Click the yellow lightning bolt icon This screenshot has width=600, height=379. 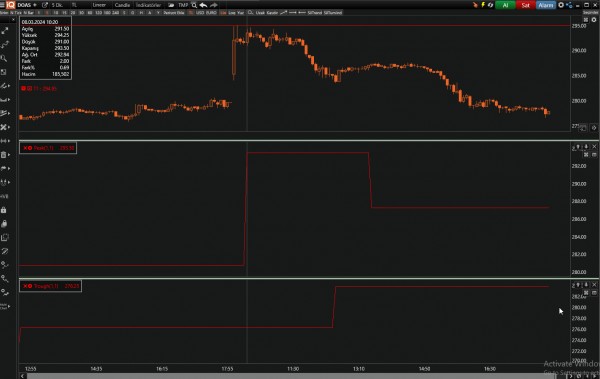[483, 5]
